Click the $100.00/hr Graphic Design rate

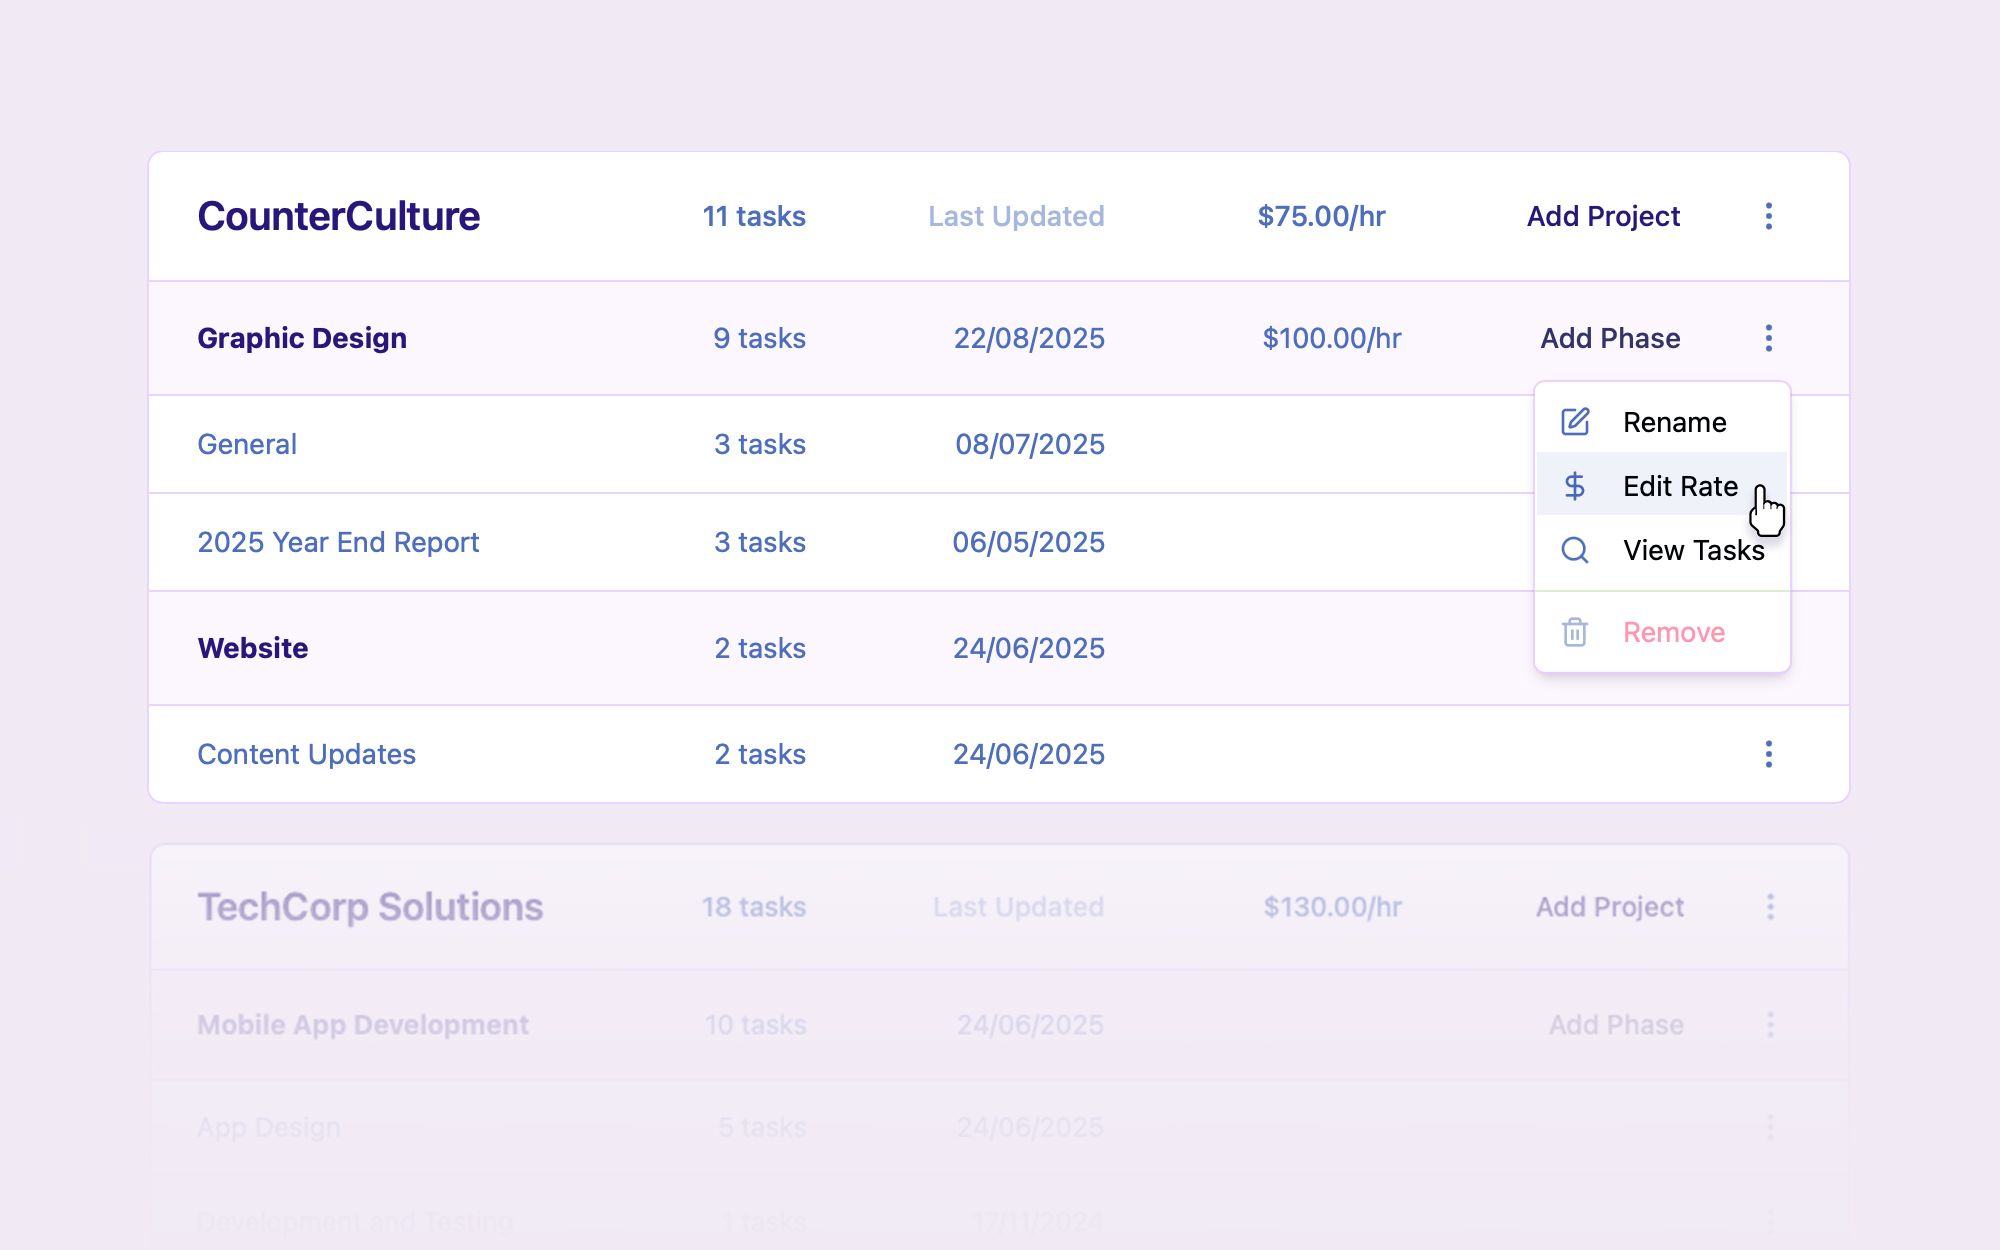[1331, 338]
